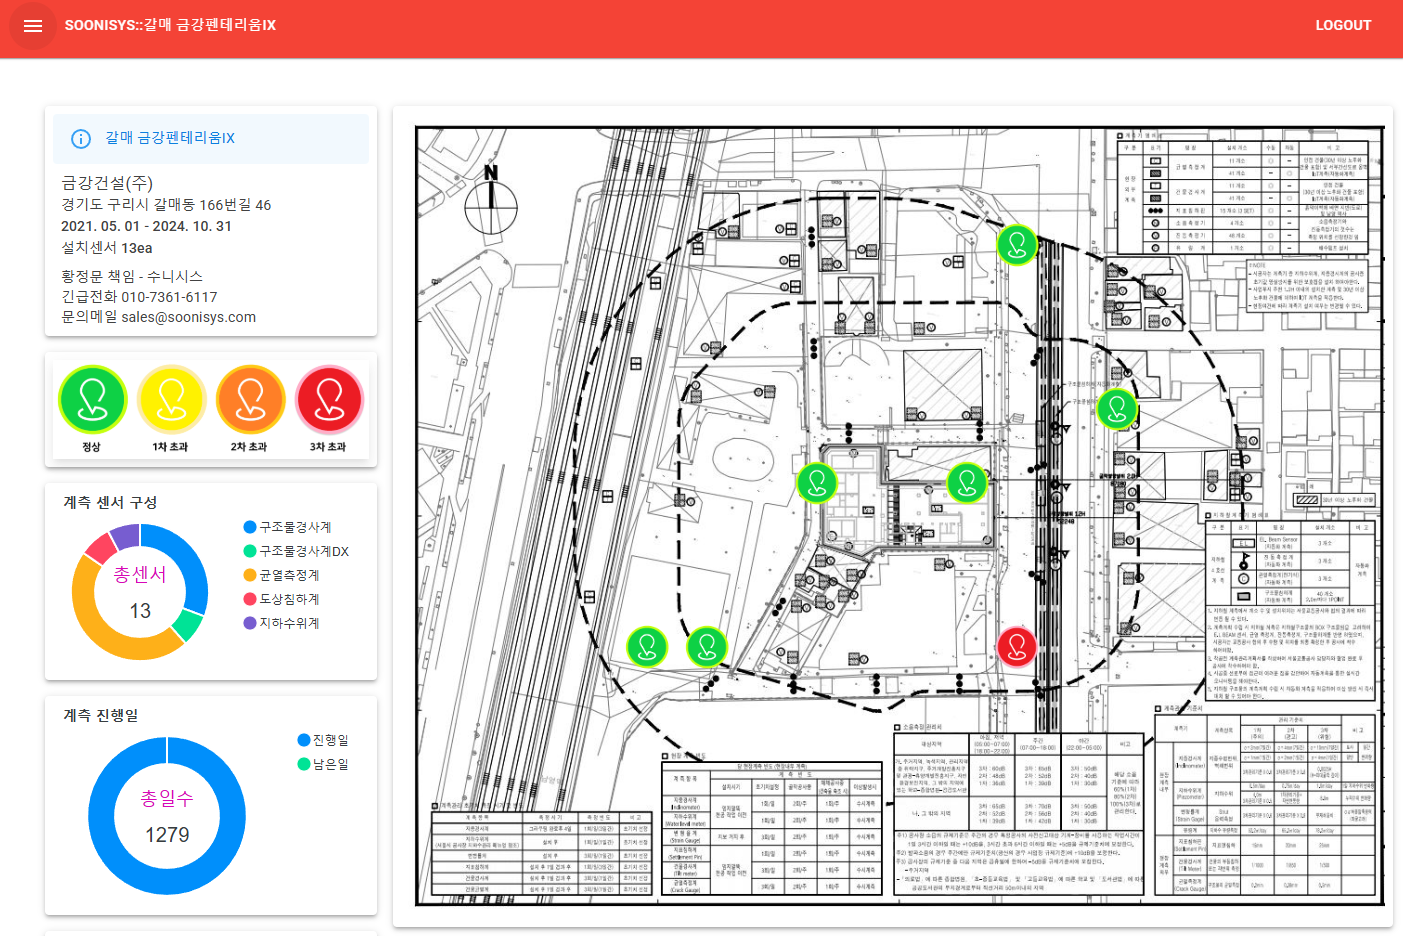Click the 계측 진행일 card heading
1403x936 pixels.
pyautogui.click(x=101, y=715)
